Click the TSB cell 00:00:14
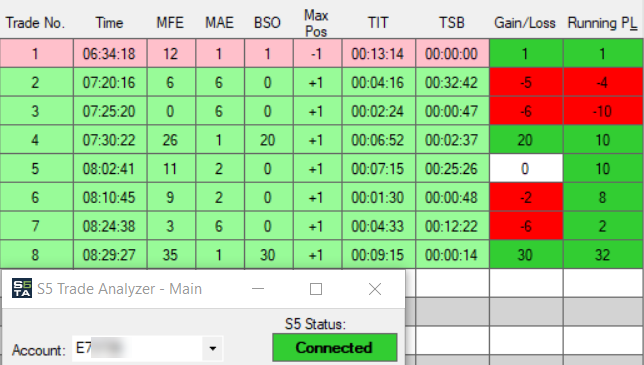Viewport: 644px width, 365px height. 452,255
